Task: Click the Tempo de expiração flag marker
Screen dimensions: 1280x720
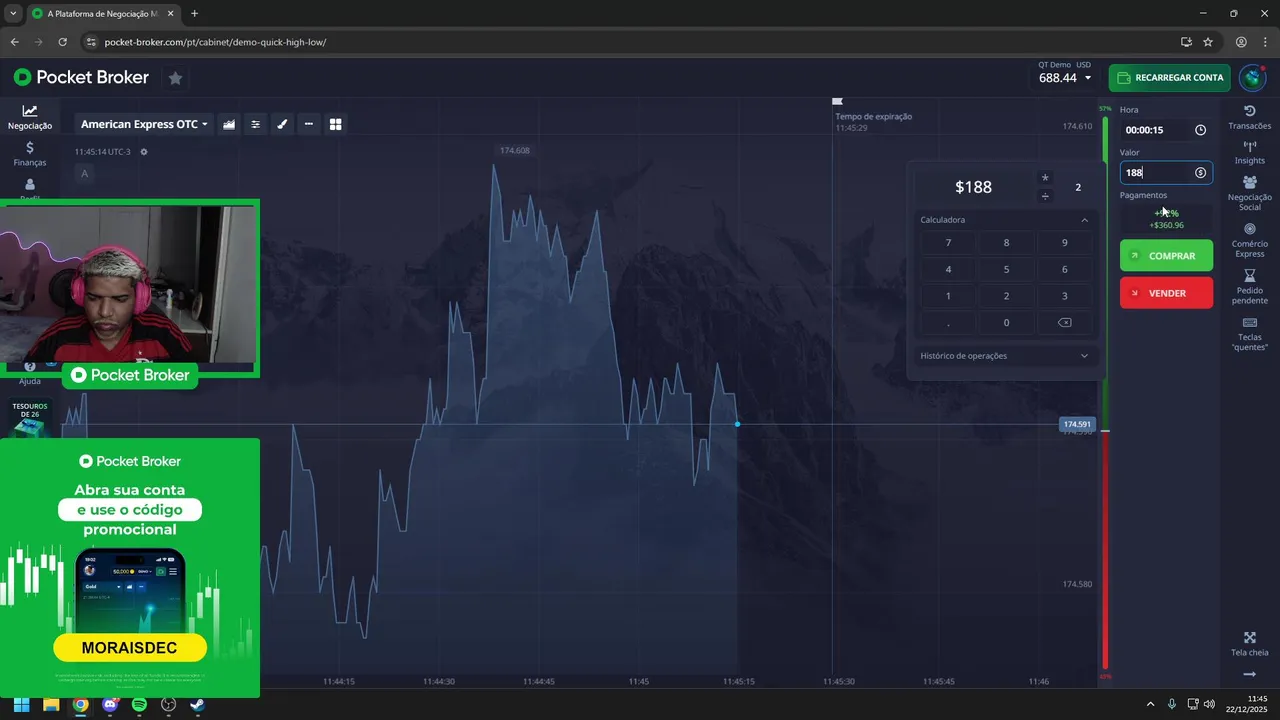Action: (x=838, y=101)
